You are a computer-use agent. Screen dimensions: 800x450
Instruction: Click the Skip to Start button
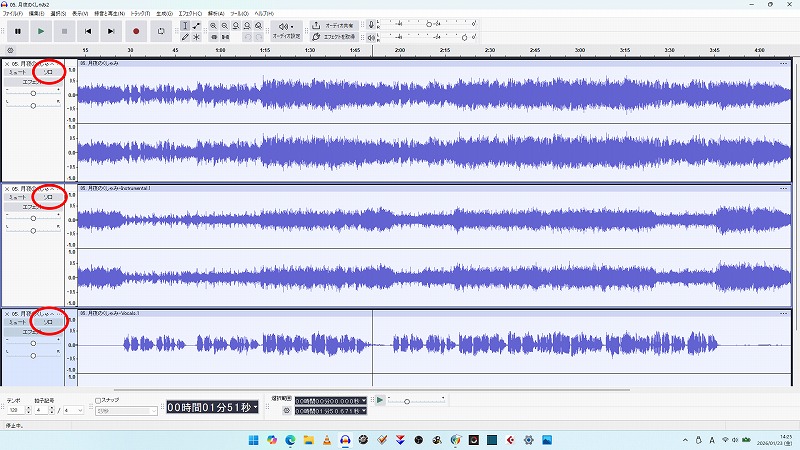tap(88, 31)
